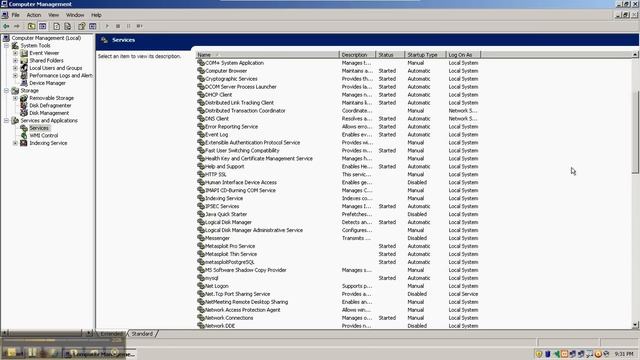
Task: Open the View menu
Action: tap(53, 15)
